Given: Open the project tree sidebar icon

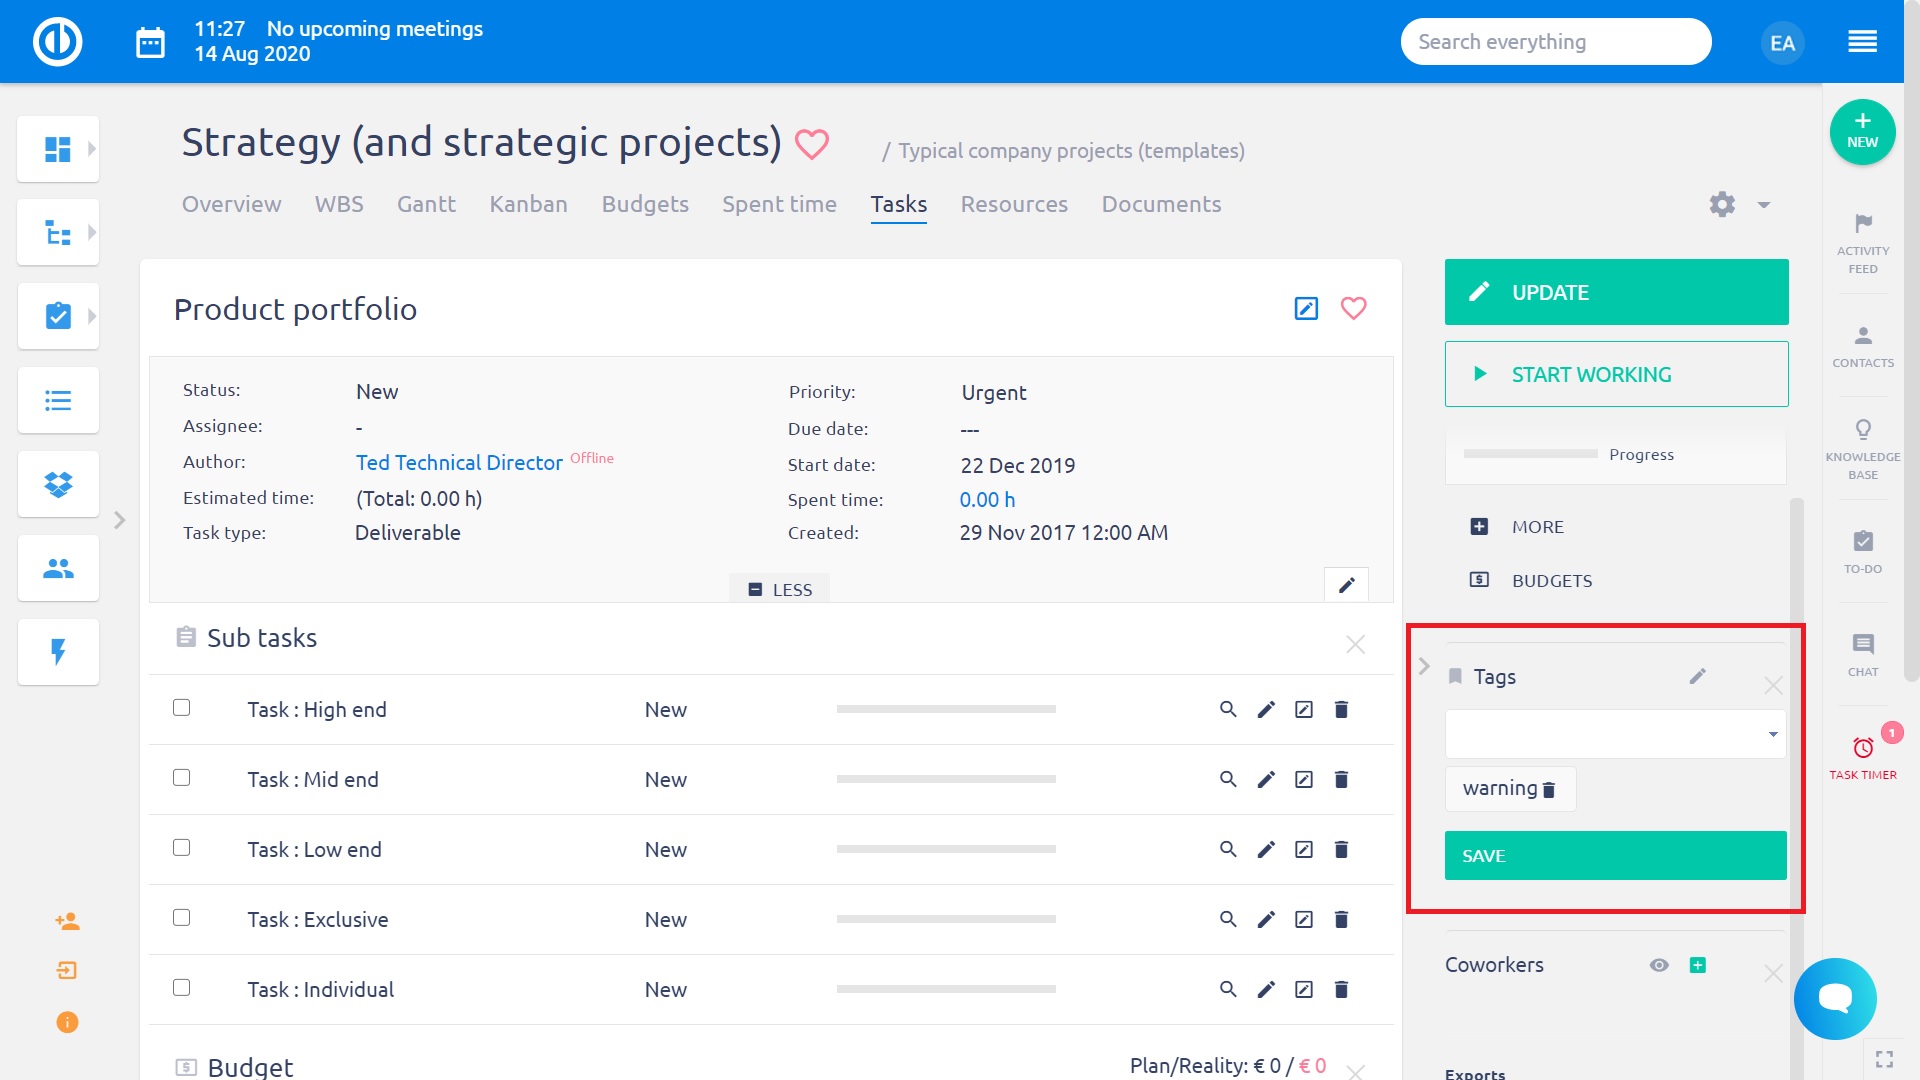Looking at the screenshot, I should (58, 233).
